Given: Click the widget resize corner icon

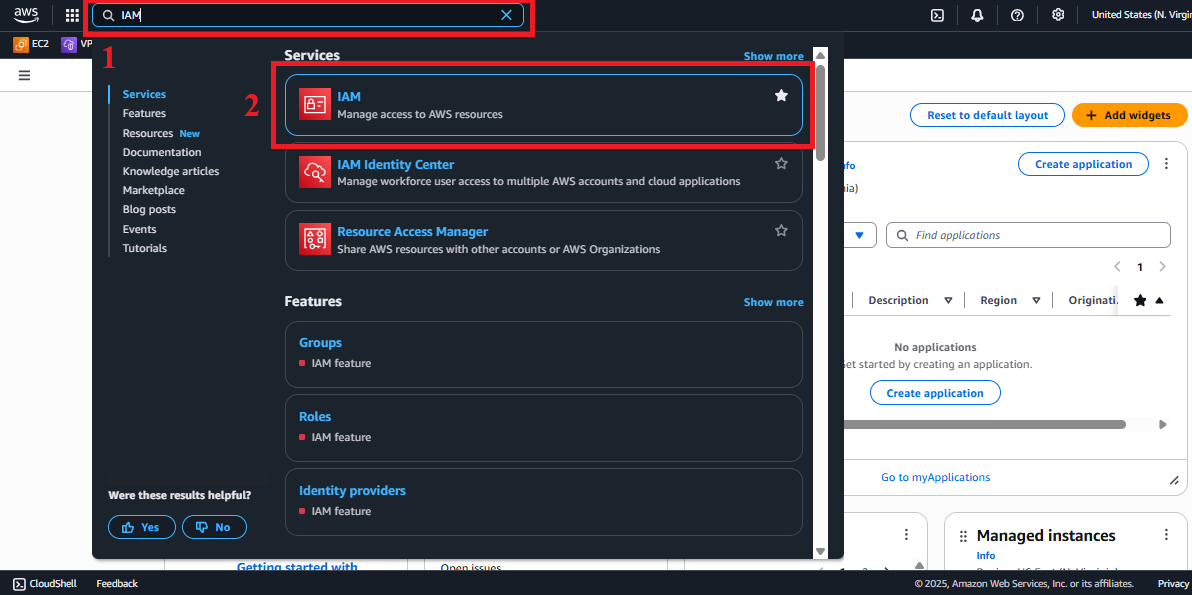Looking at the screenshot, I should point(1173,480).
